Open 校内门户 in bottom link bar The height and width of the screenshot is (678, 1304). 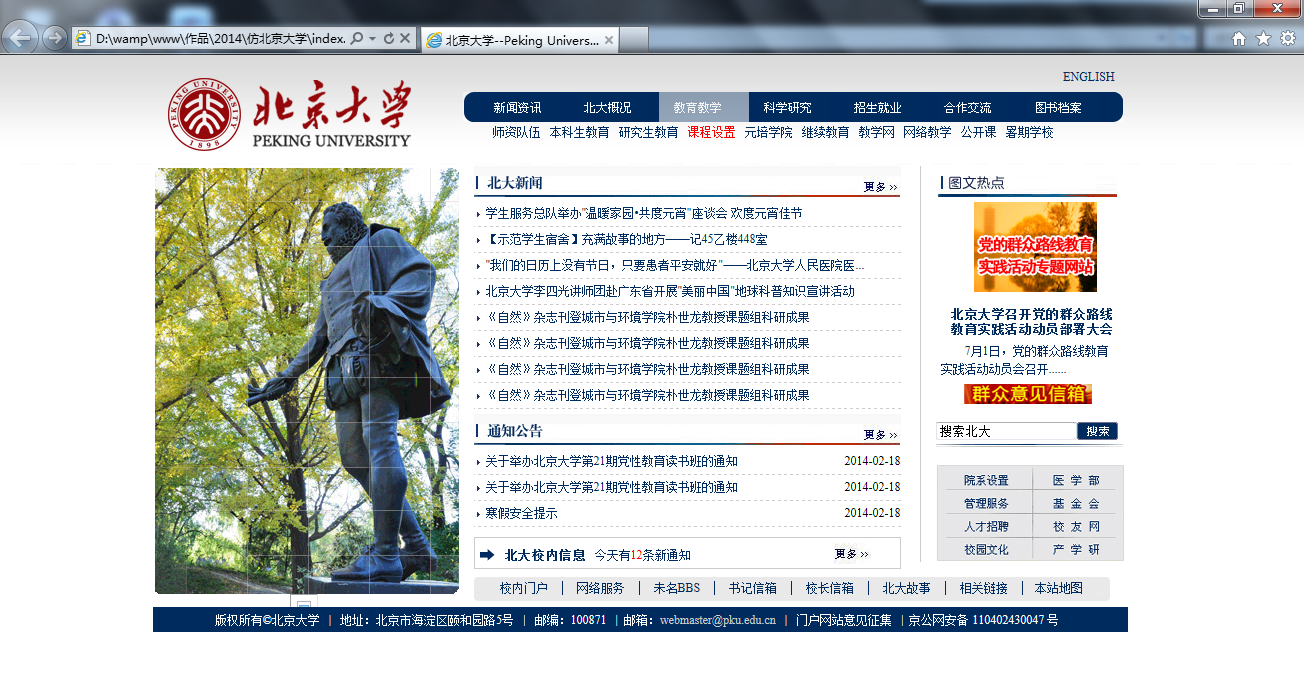pos(524,588)
